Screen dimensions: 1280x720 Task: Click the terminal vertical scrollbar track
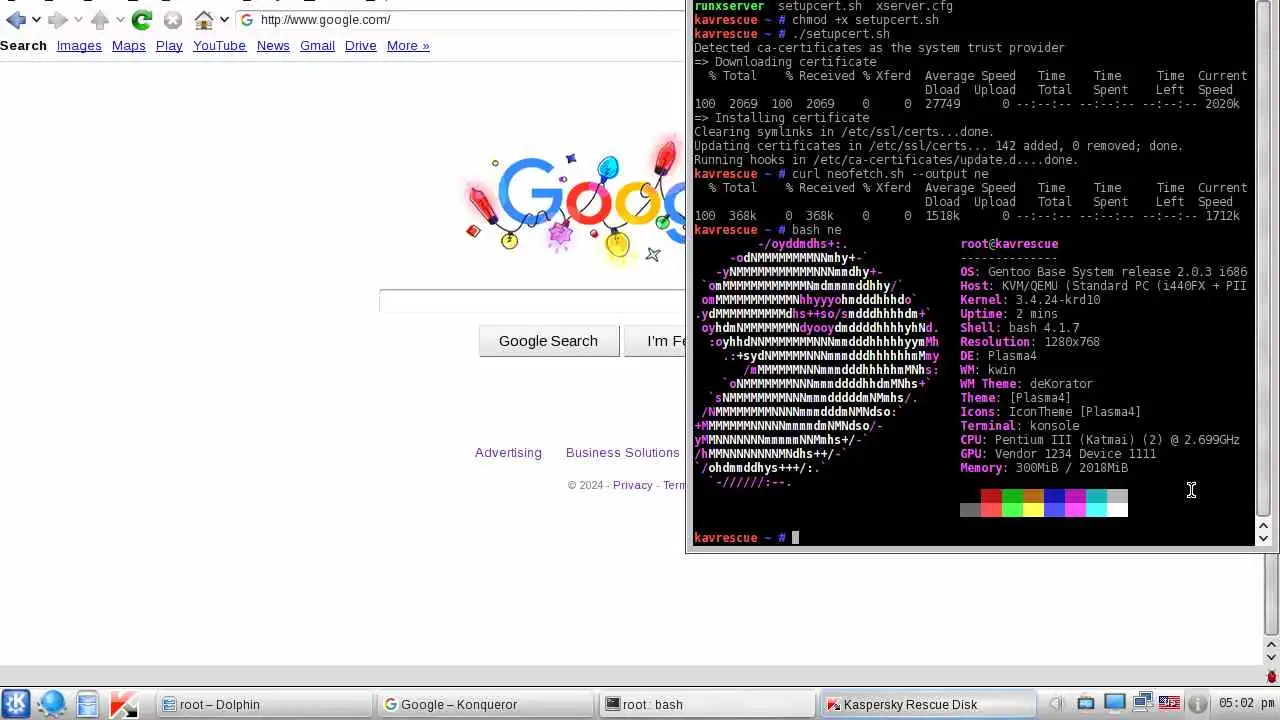click(1263, 260)
